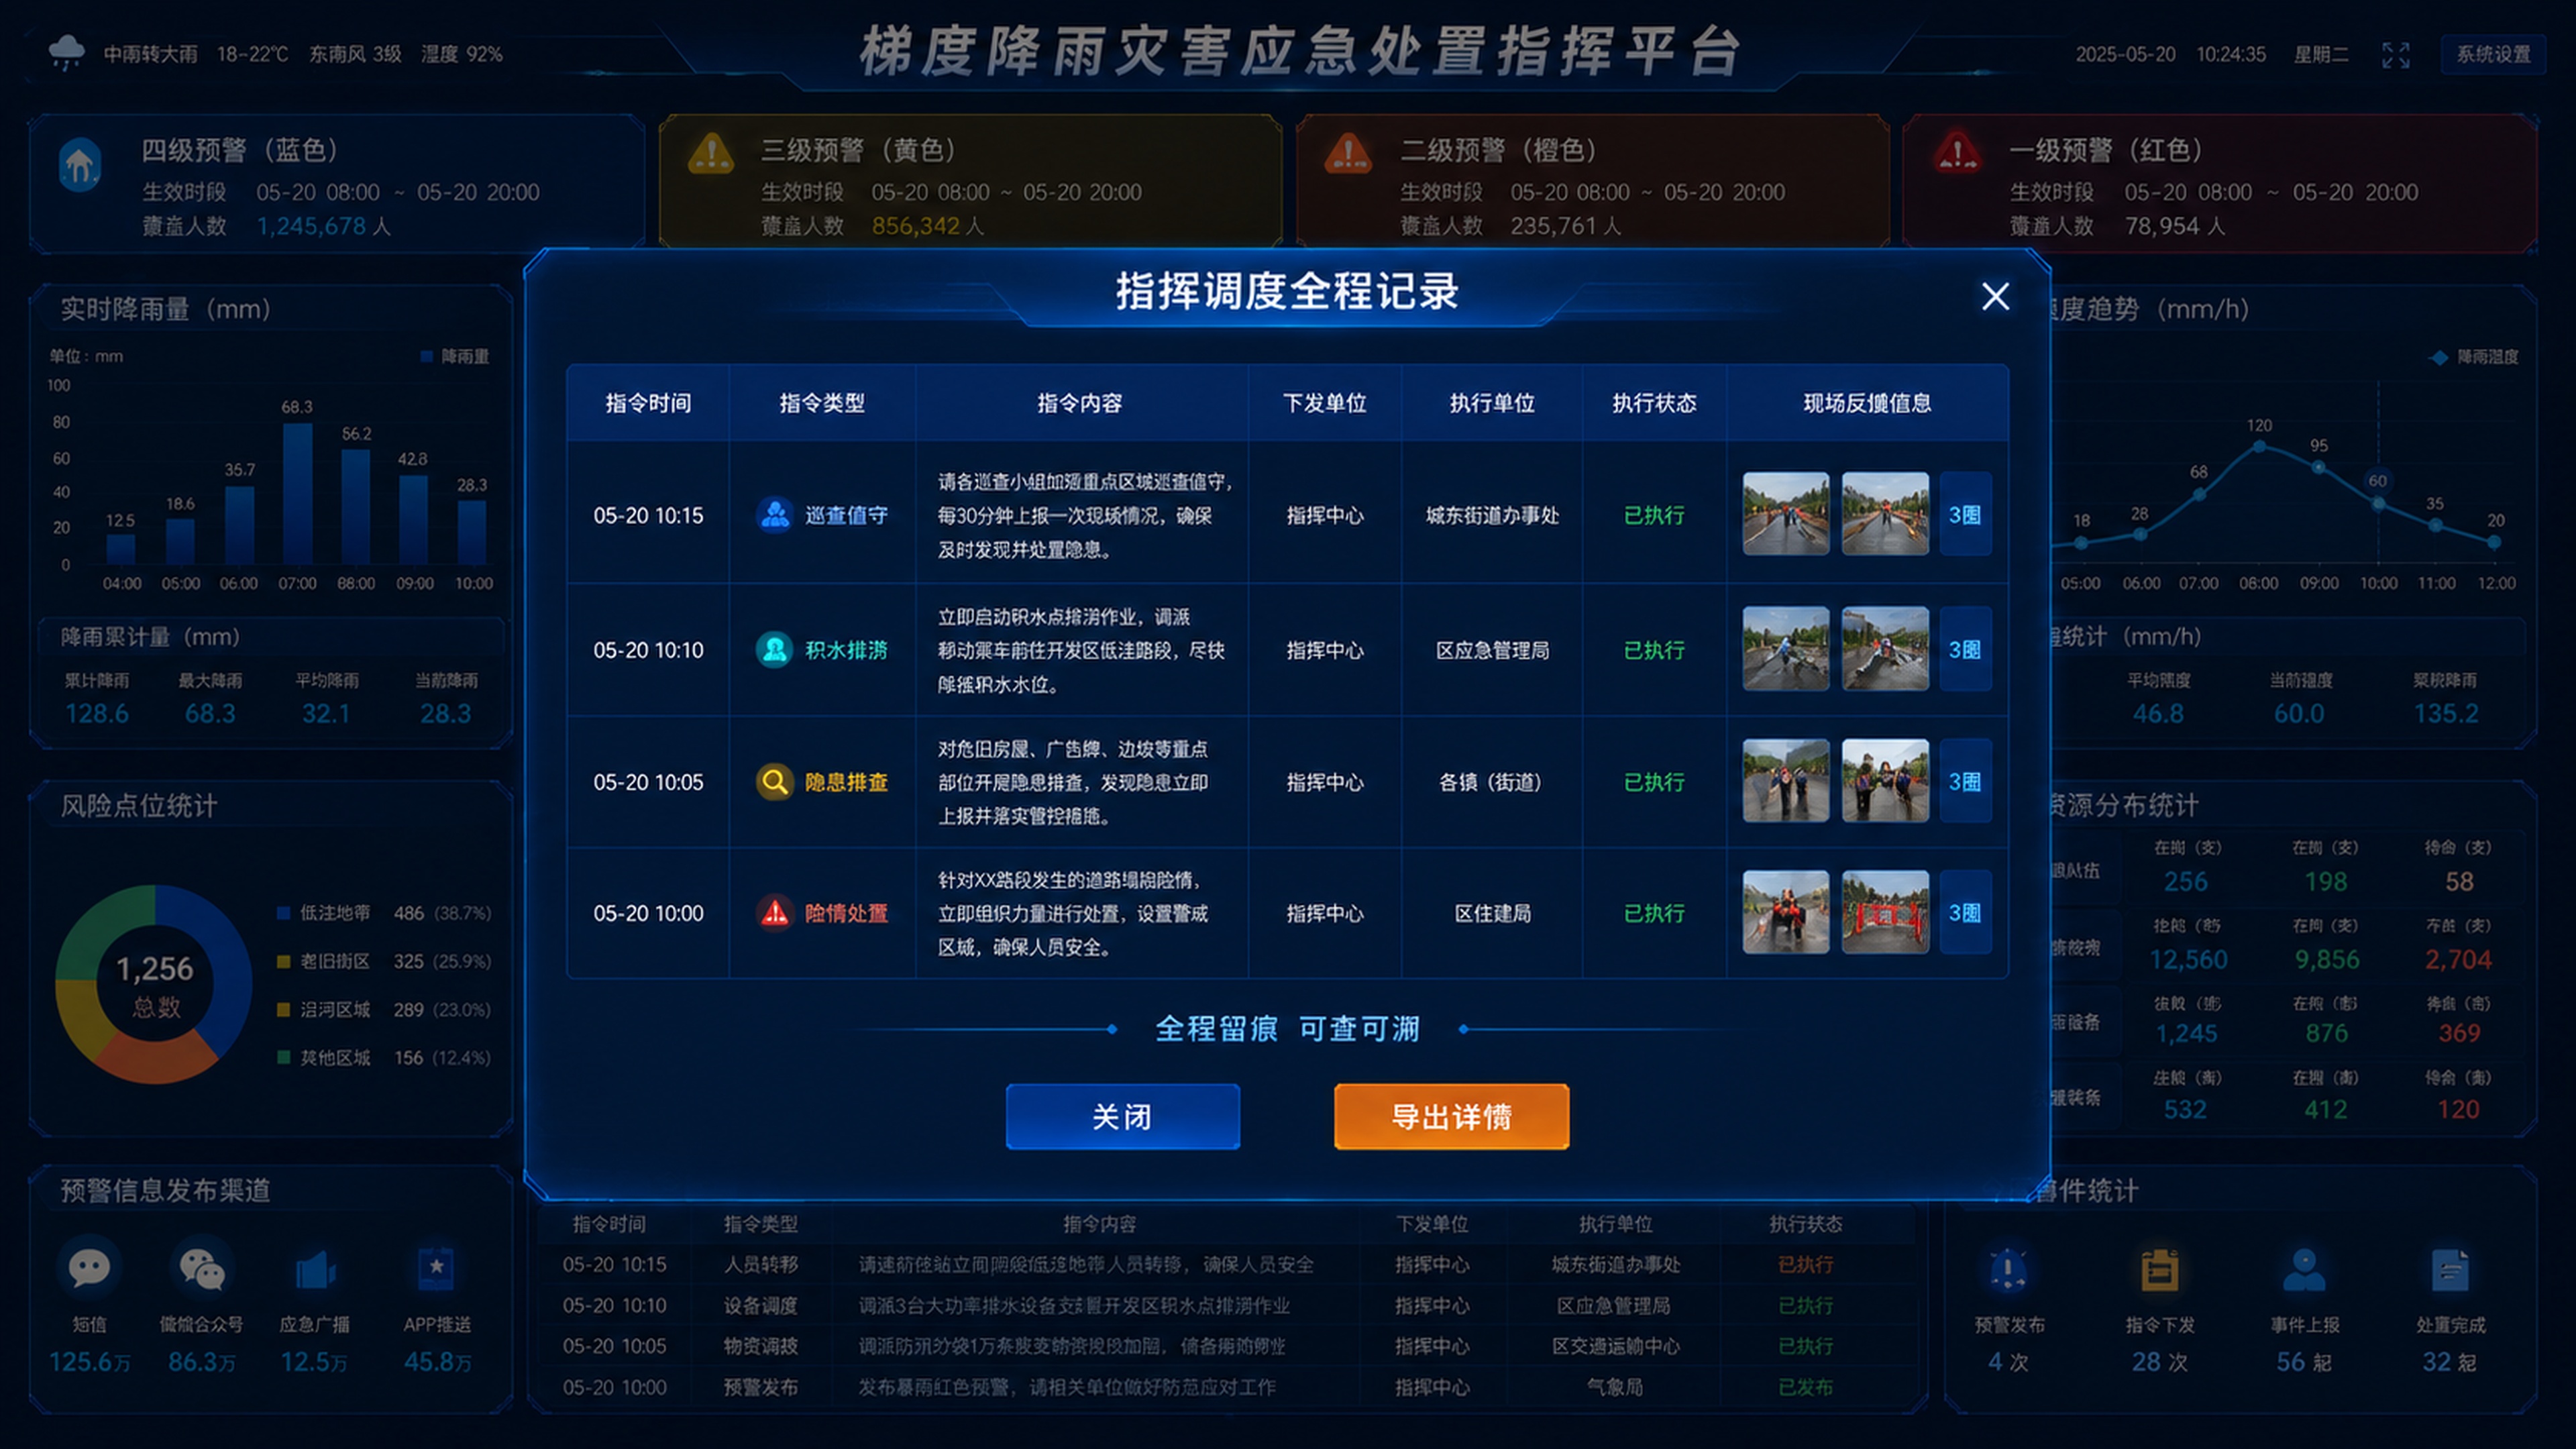
Task: Click the 预警发布 statistics icon
Action: pos(2007,1270)
